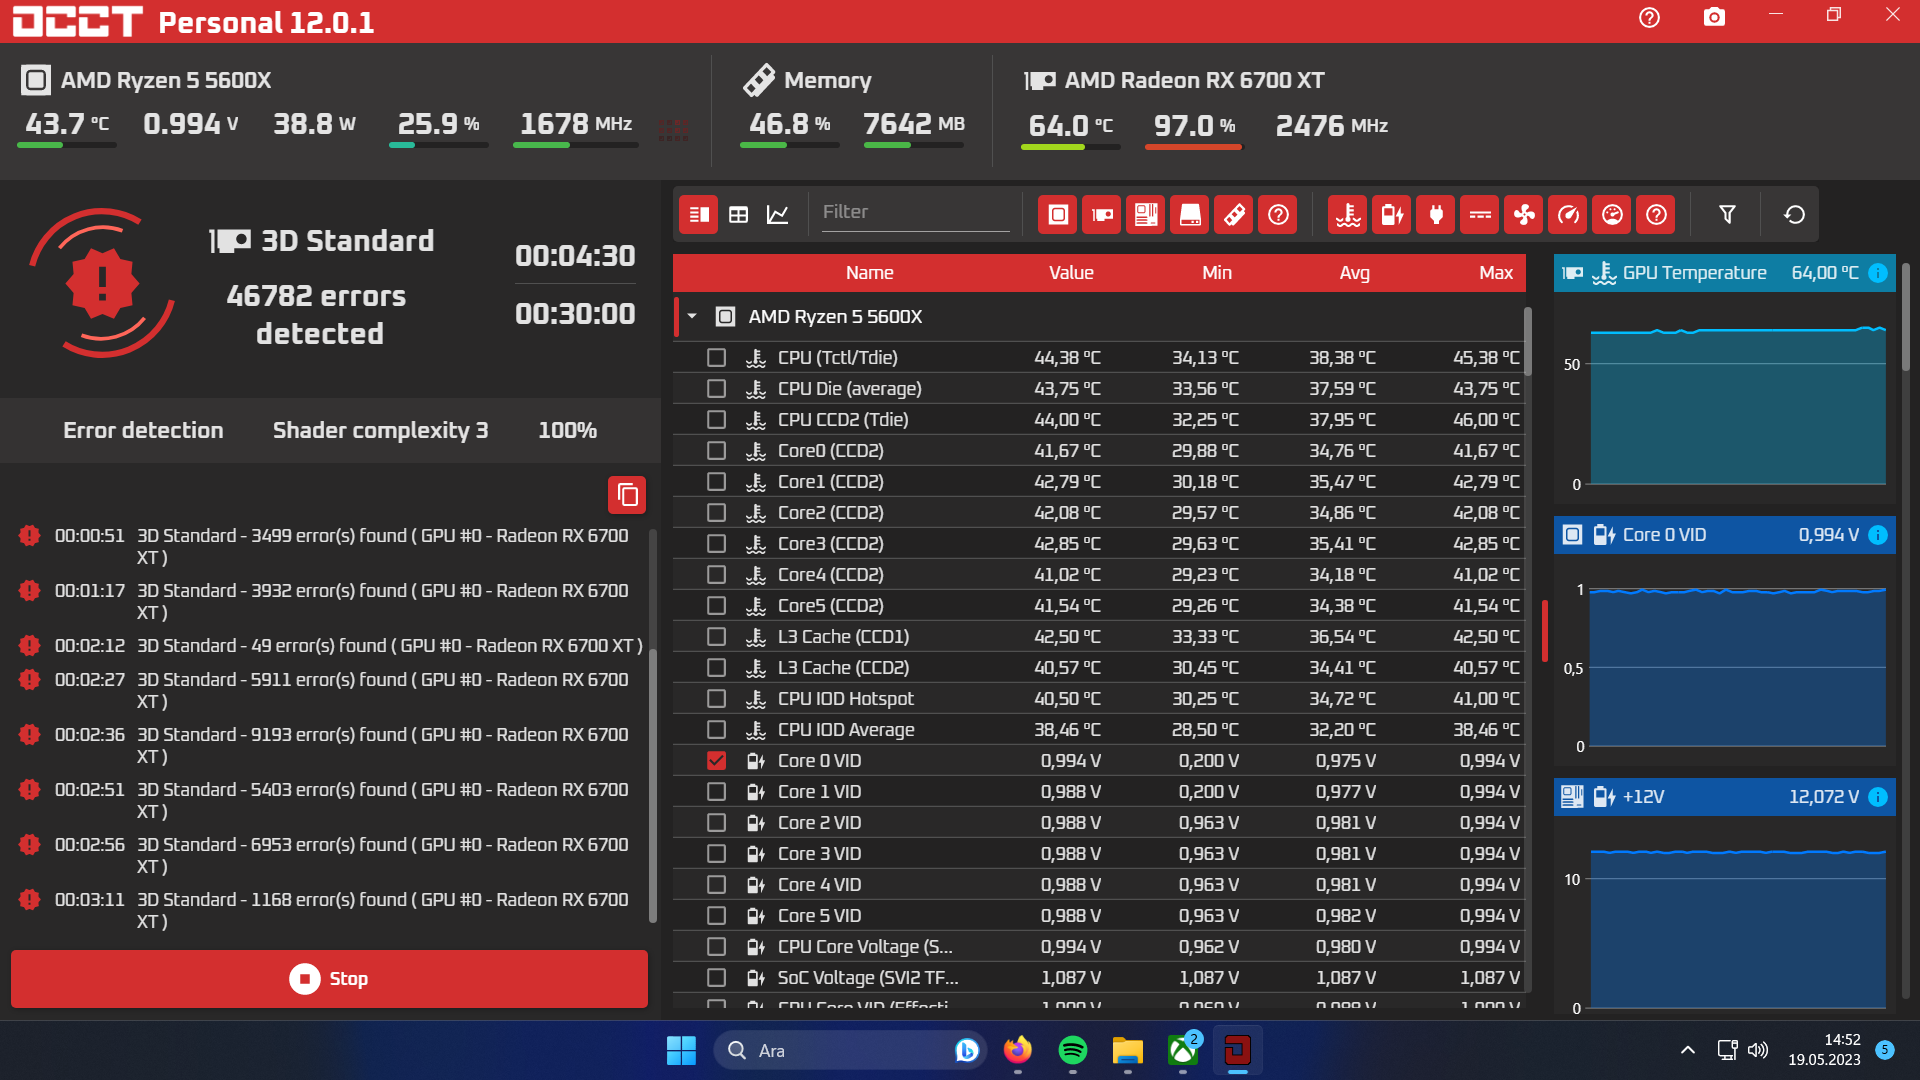Copy the error log to clipboard

[627, 495]
